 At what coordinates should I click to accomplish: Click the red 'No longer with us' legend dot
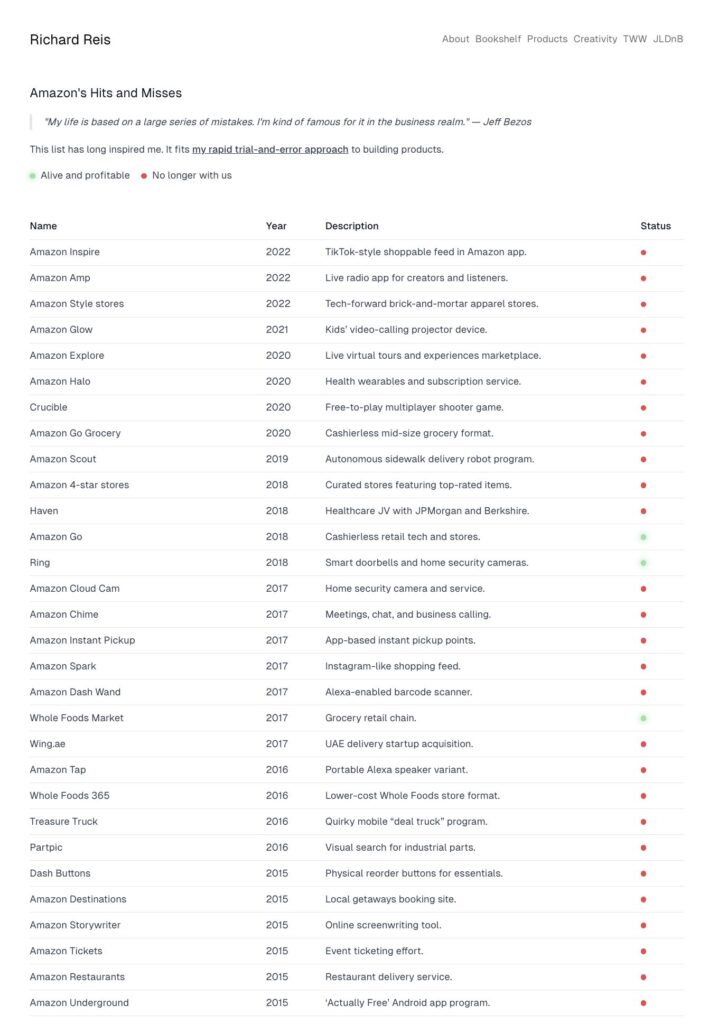144,176
